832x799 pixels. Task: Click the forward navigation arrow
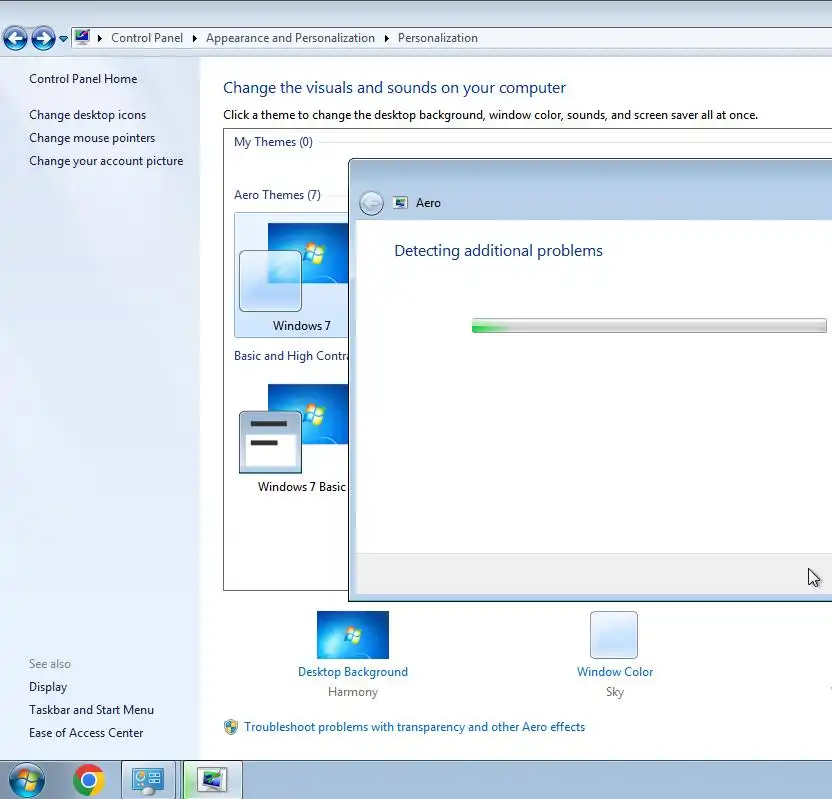pos(43,38)
